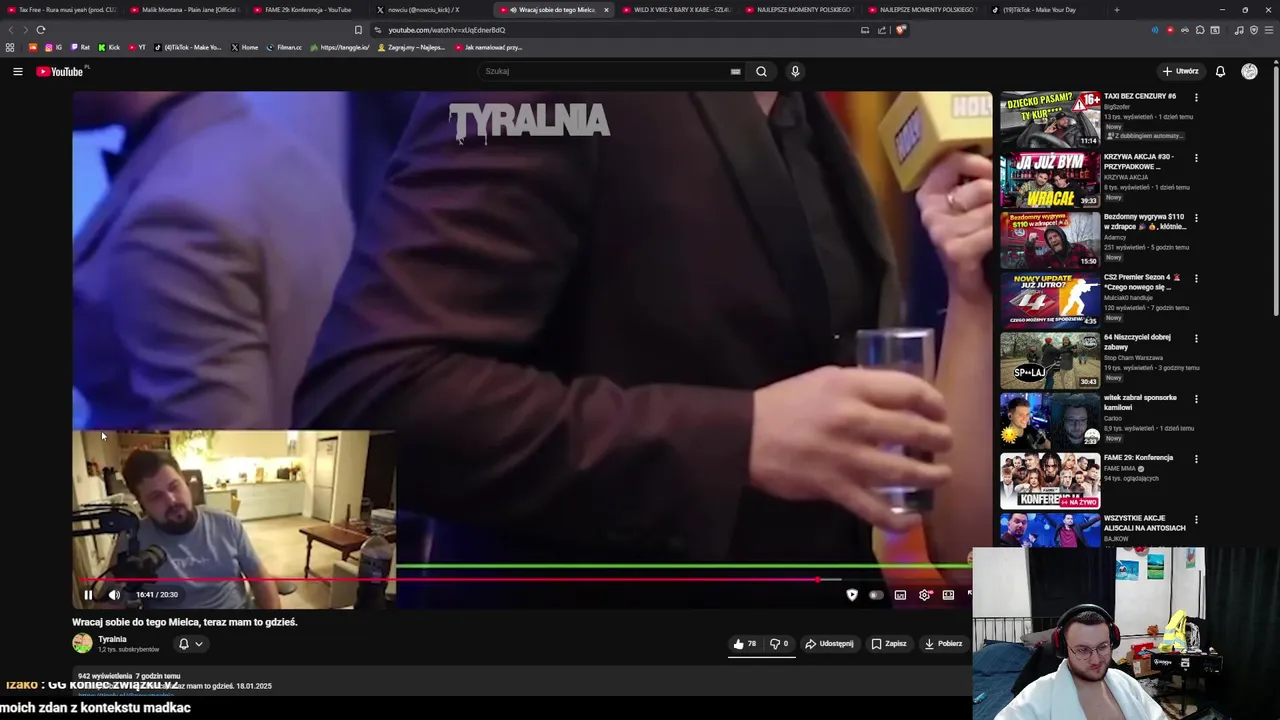The width and height of the screenshot is (1280, 720).
Task: Open options for 64 Niszczyciel dobrej zabawy
Action: (1196, 339)
